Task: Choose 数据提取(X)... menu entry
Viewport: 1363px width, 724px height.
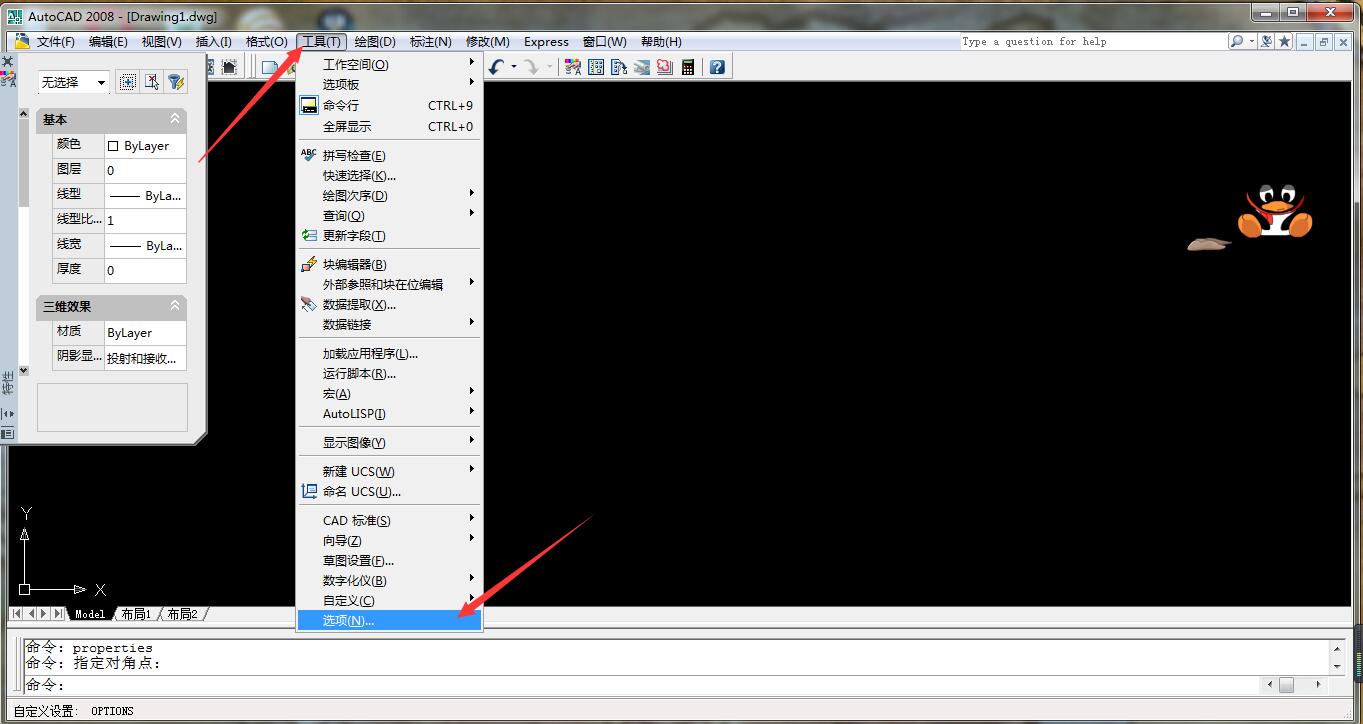Action: tap(390, 305)
